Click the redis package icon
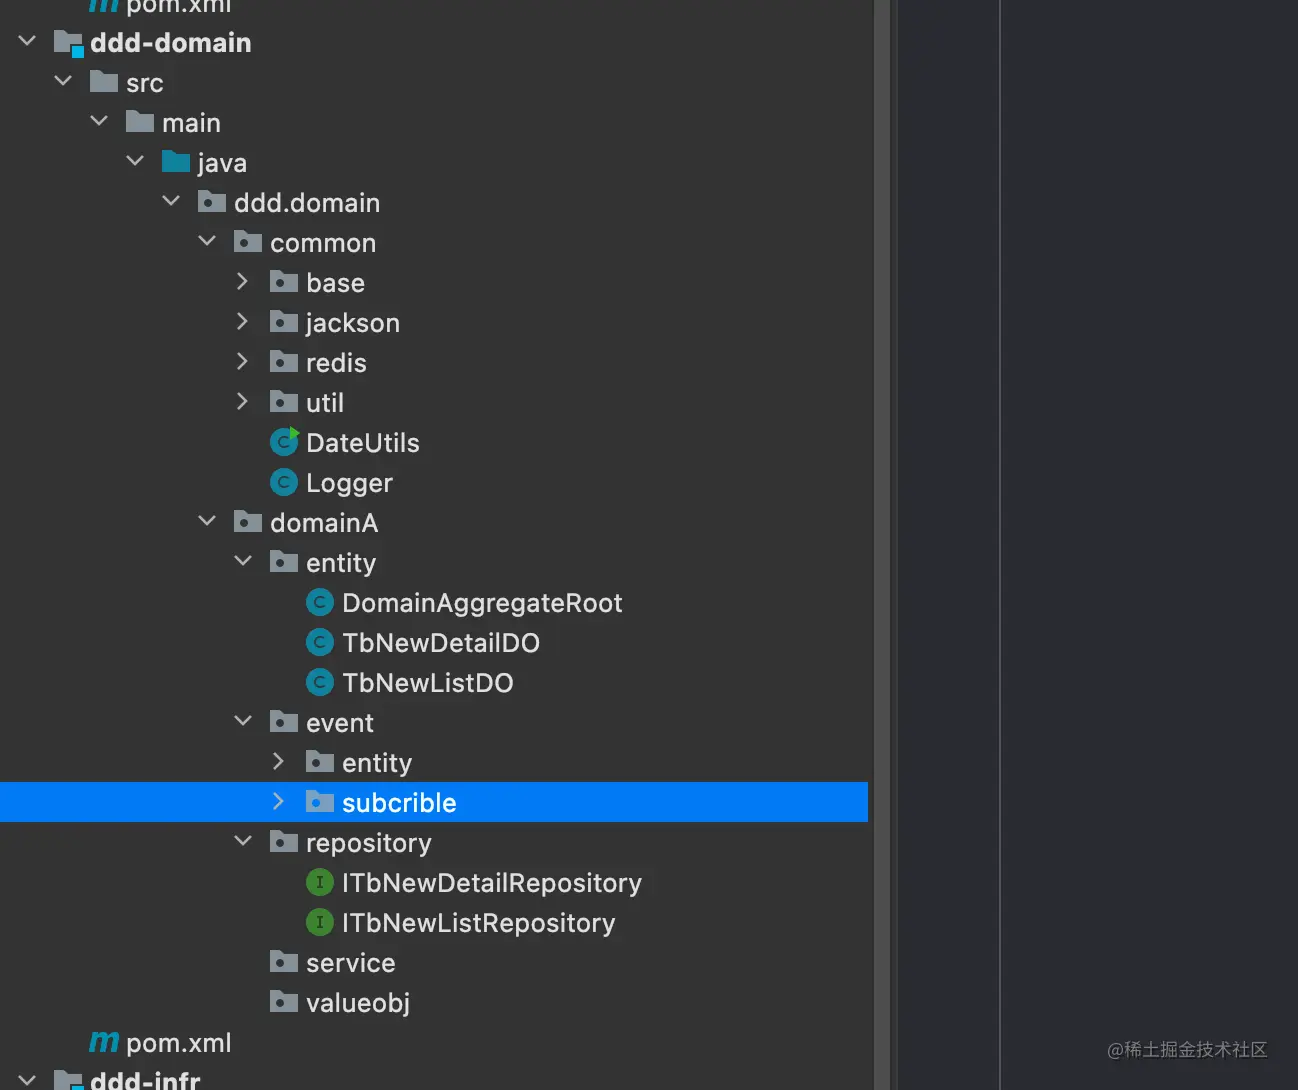Screen dimensions: 1298x1090 [284, 362]
